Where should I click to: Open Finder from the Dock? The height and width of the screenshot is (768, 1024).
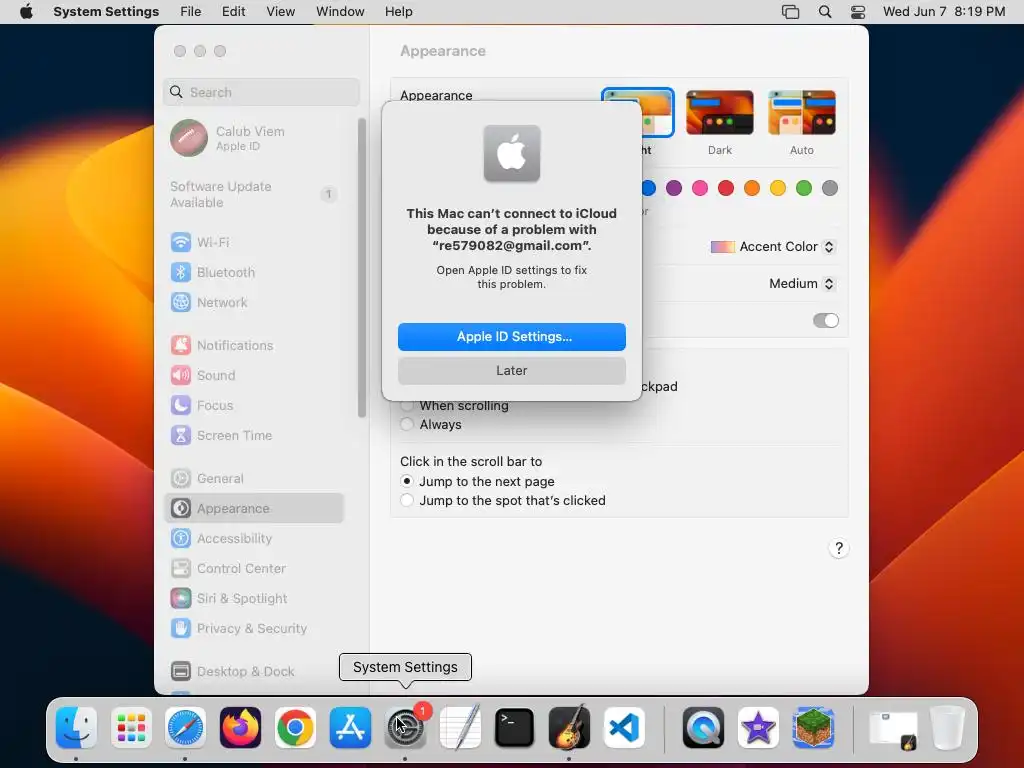pyautogui.click(x=76, y=727)
